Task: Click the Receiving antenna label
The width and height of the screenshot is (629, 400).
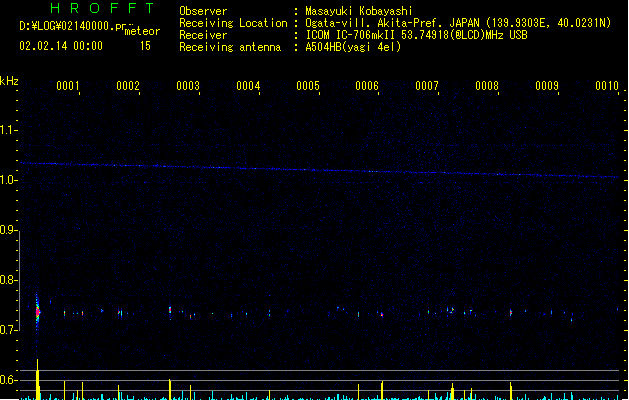Action: 230,47
